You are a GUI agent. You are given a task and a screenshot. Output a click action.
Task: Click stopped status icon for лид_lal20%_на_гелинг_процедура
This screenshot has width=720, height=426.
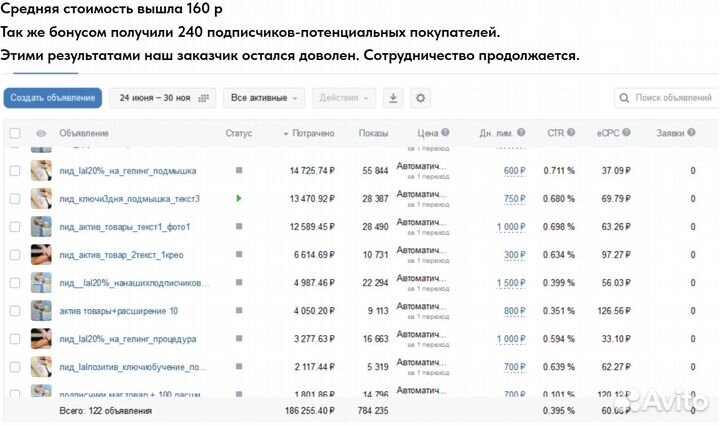coord(239,338)
